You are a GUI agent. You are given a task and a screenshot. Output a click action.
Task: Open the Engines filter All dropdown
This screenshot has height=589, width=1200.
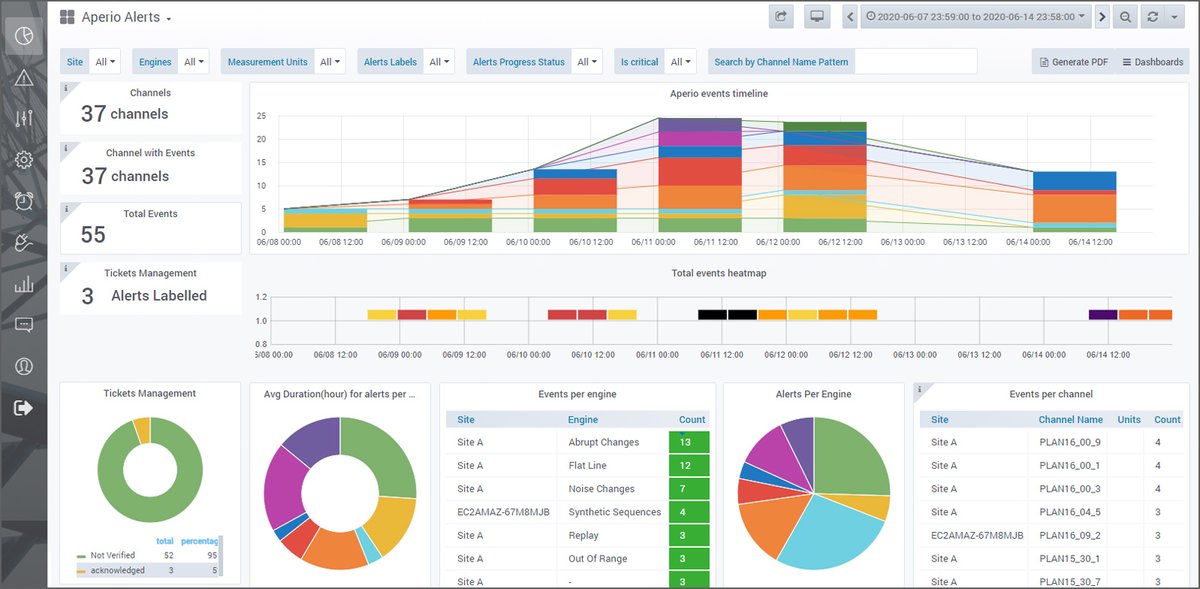(194, 62)
